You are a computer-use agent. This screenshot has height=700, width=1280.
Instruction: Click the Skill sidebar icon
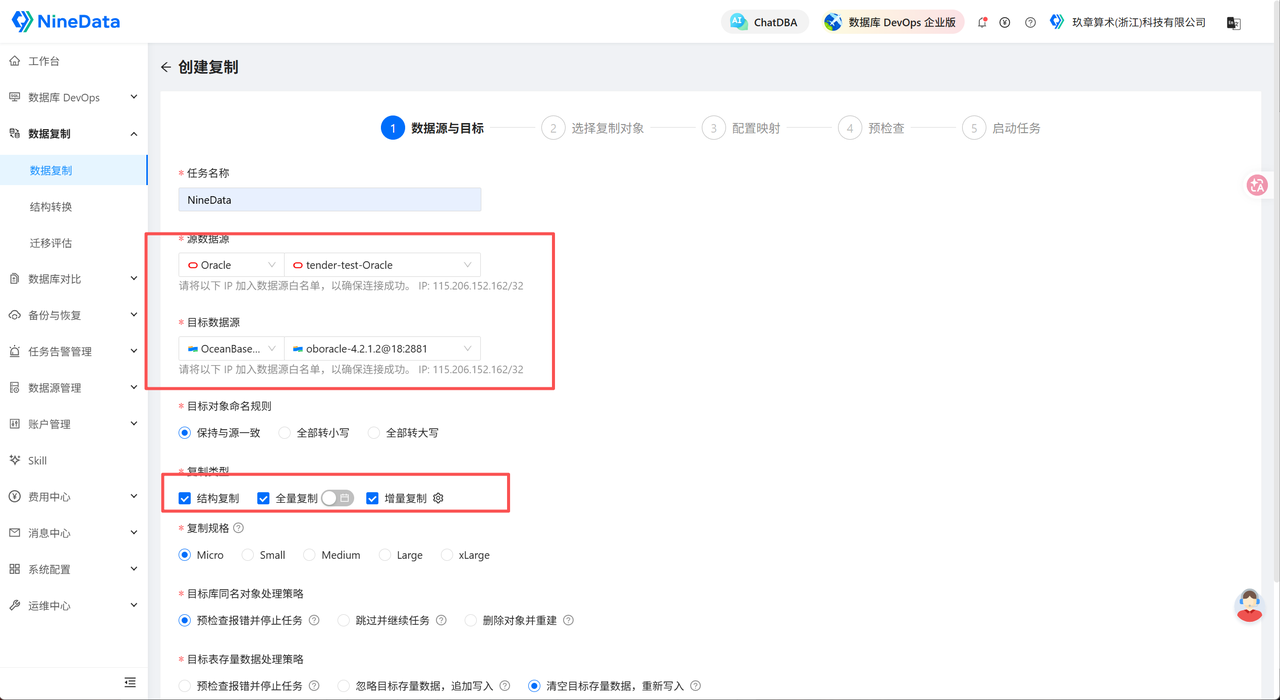[15, 460]
